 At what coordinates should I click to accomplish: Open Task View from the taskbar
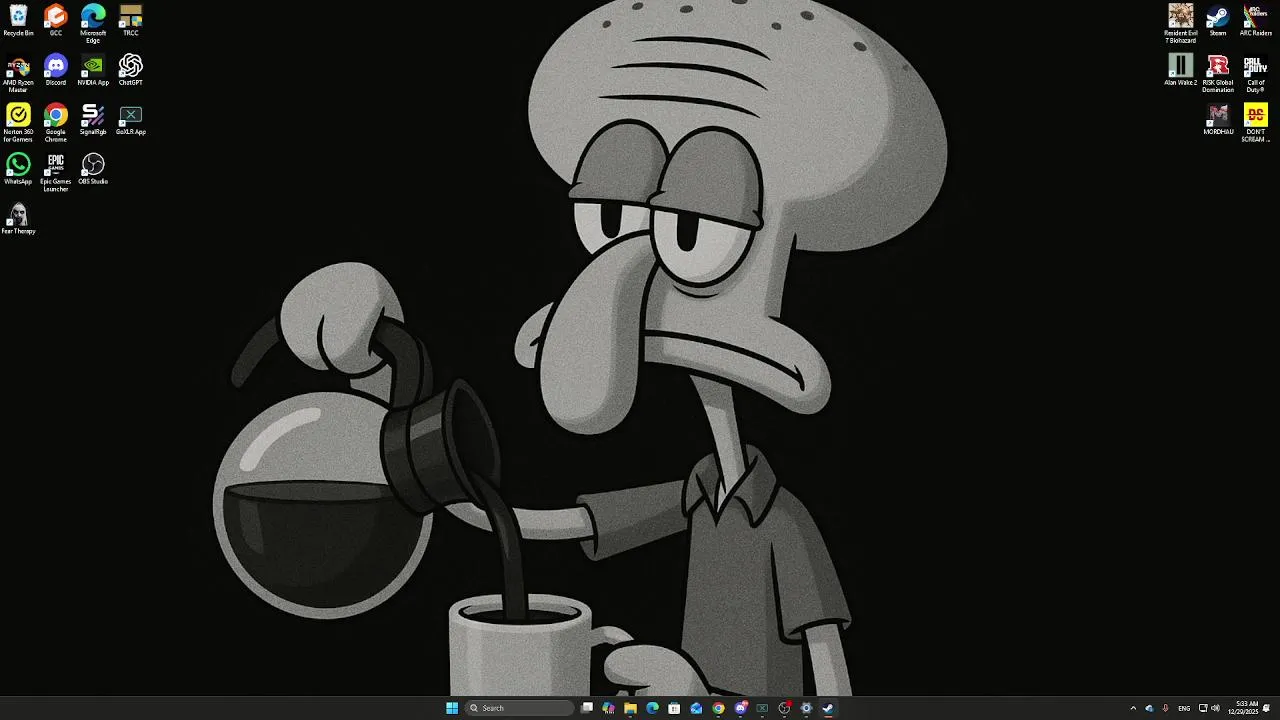click(x=587, y=708)
